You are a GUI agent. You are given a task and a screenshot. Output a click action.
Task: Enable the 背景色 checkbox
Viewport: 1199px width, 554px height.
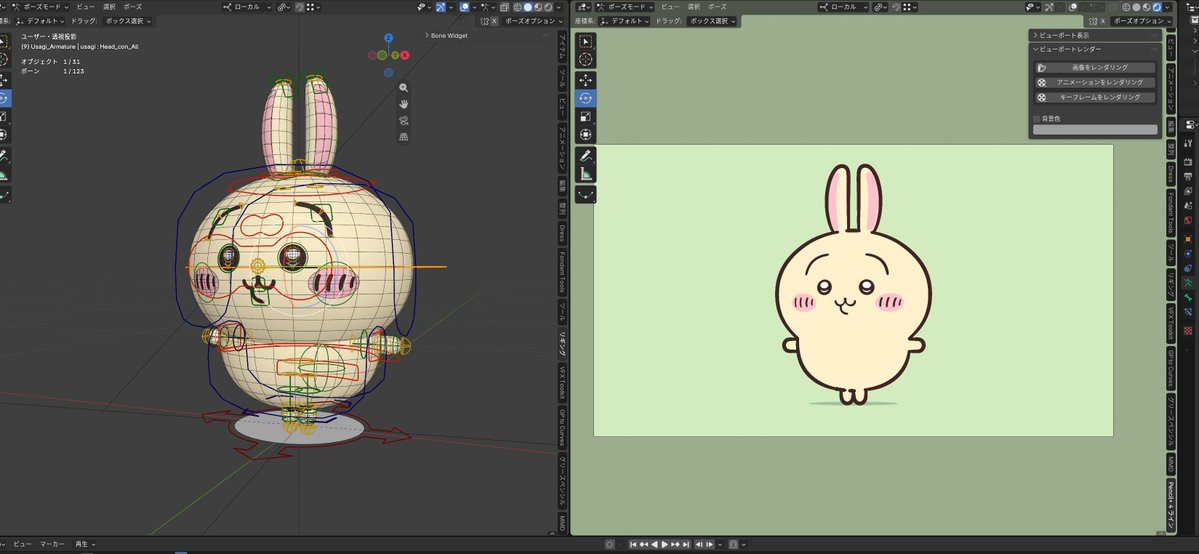click(1037, 119)
